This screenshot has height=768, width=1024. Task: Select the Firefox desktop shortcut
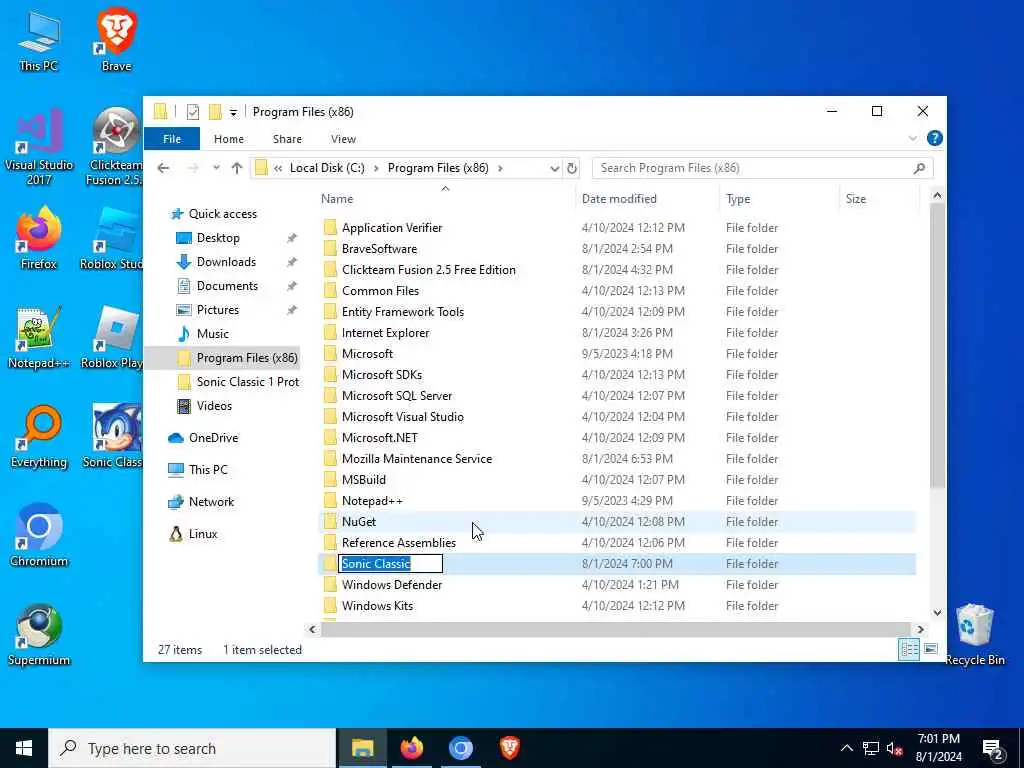(39, 238)
